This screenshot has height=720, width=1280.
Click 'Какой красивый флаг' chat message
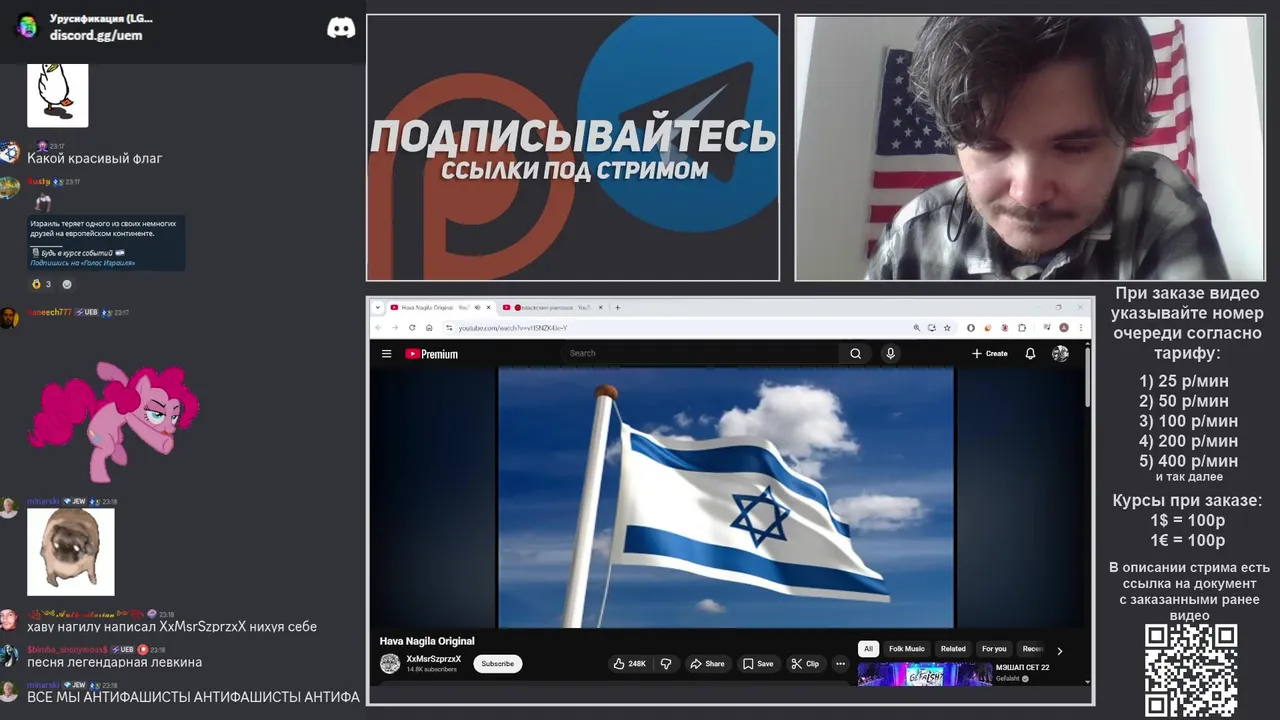tap(94, 158)
